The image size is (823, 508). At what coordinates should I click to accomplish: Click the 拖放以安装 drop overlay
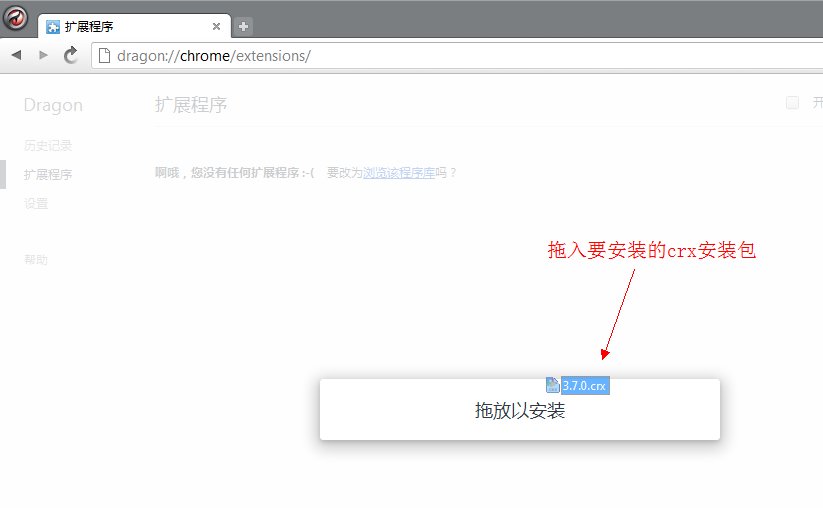(x=520, y=409)
